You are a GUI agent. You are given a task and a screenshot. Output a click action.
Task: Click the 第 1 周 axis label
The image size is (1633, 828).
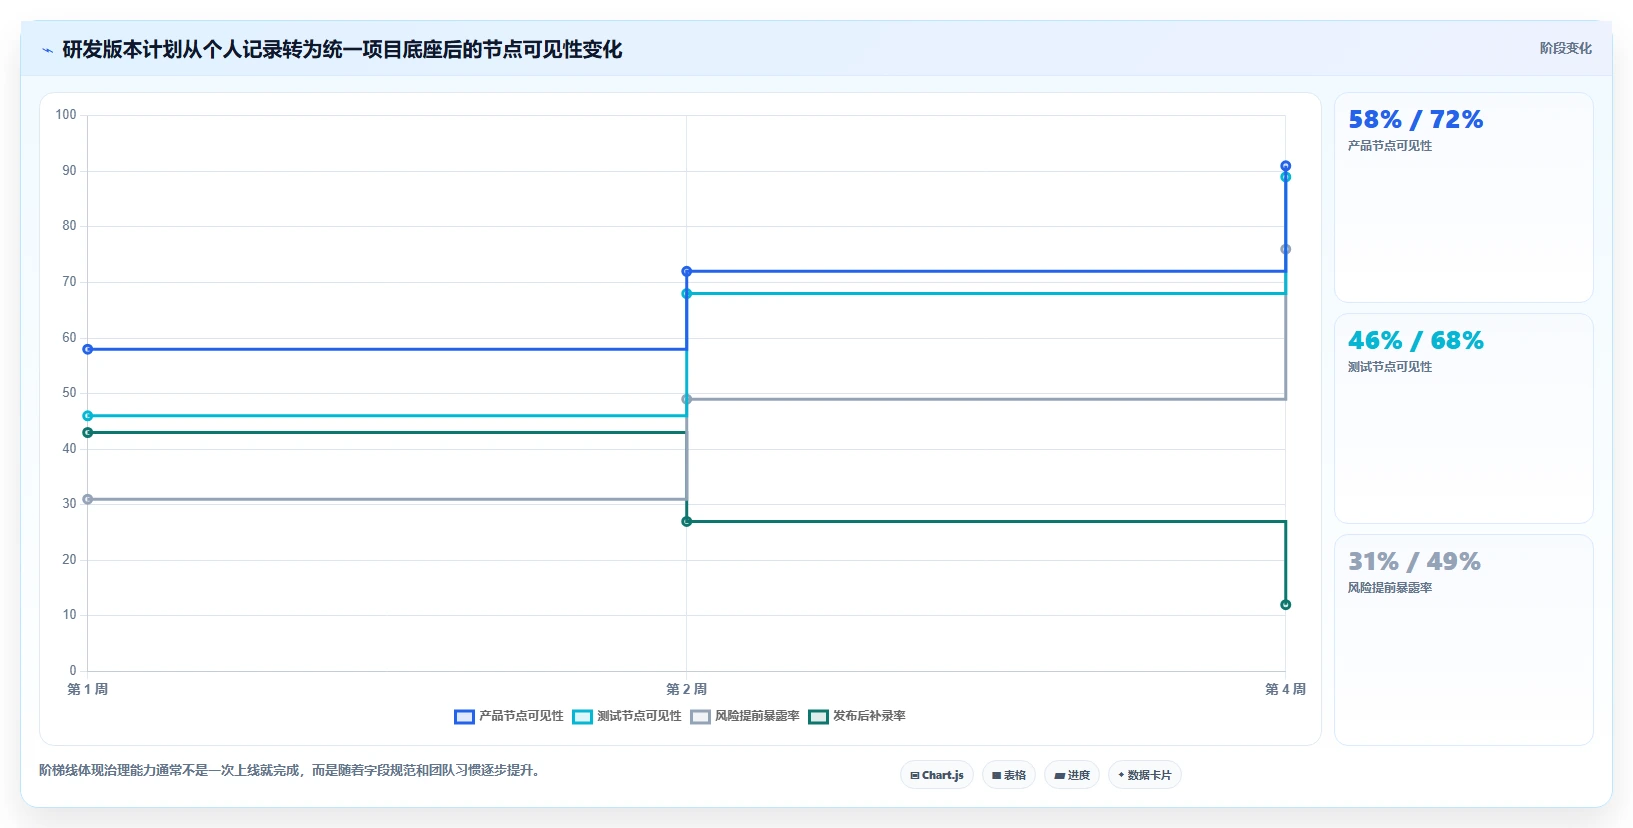(87, 689)
